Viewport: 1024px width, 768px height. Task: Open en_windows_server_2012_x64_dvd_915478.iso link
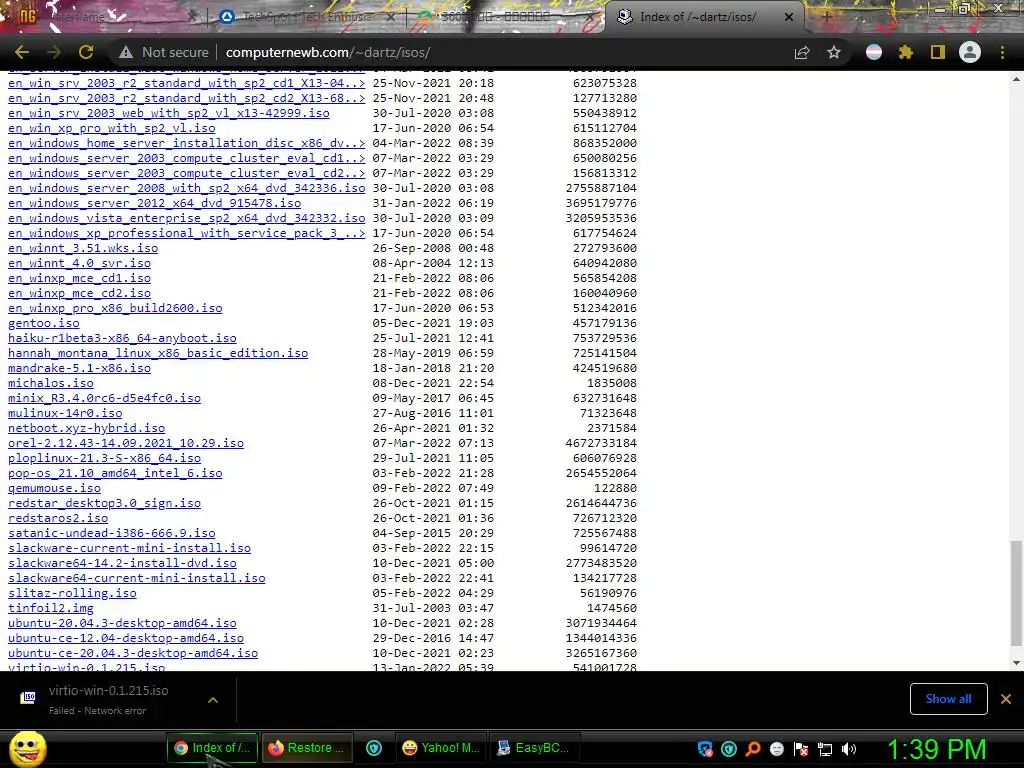coord(155,203)
